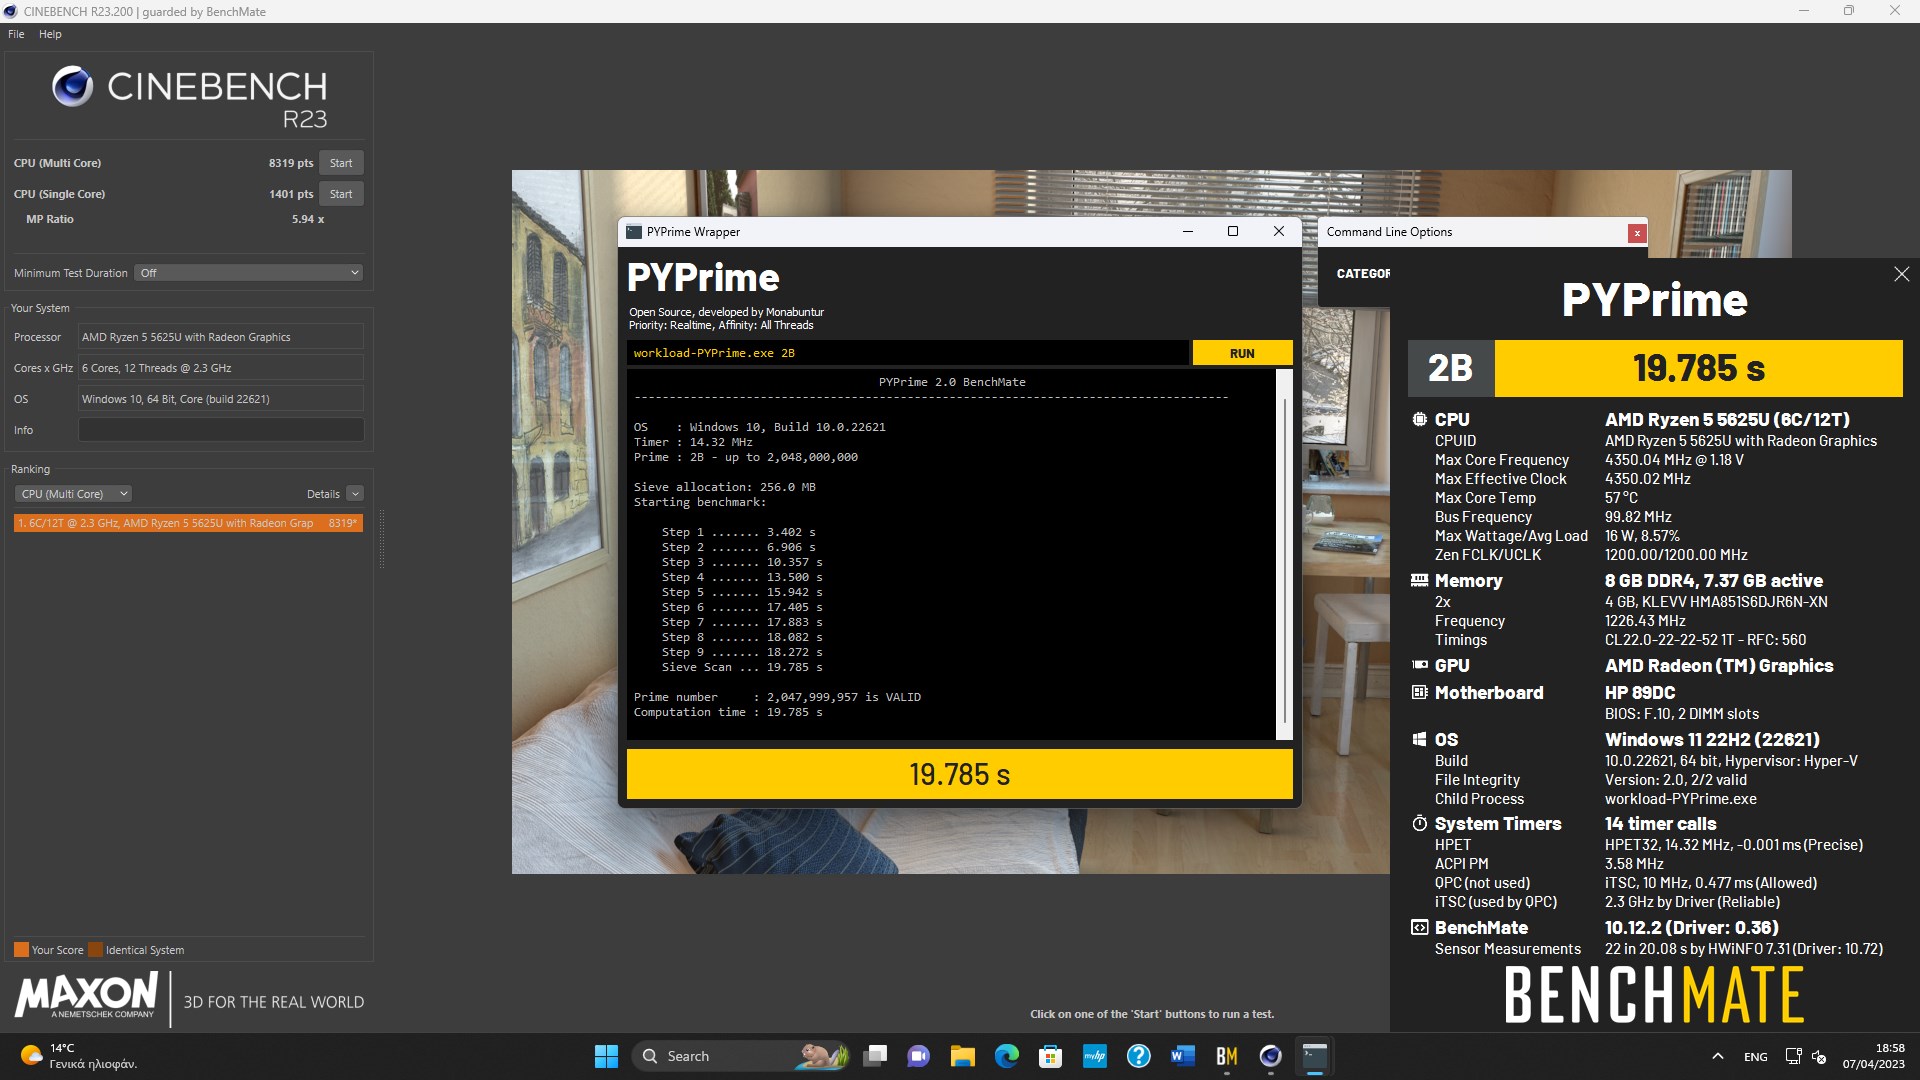1920x1080 pixels.
Task: Click the BenchMate section icon
Action: pos(1419,928)
